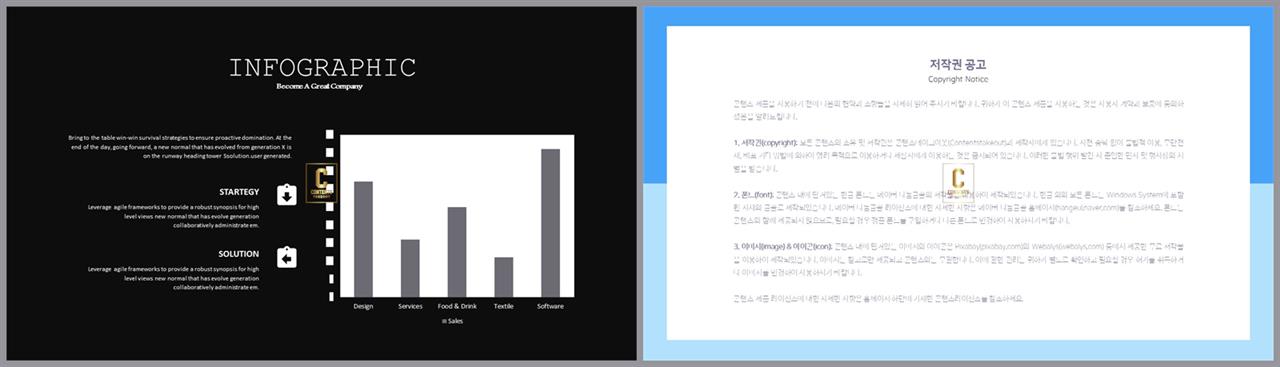This screenshot has height=367, width=1280.
Task: Select the 'Software' axis label
Action: 551,306
